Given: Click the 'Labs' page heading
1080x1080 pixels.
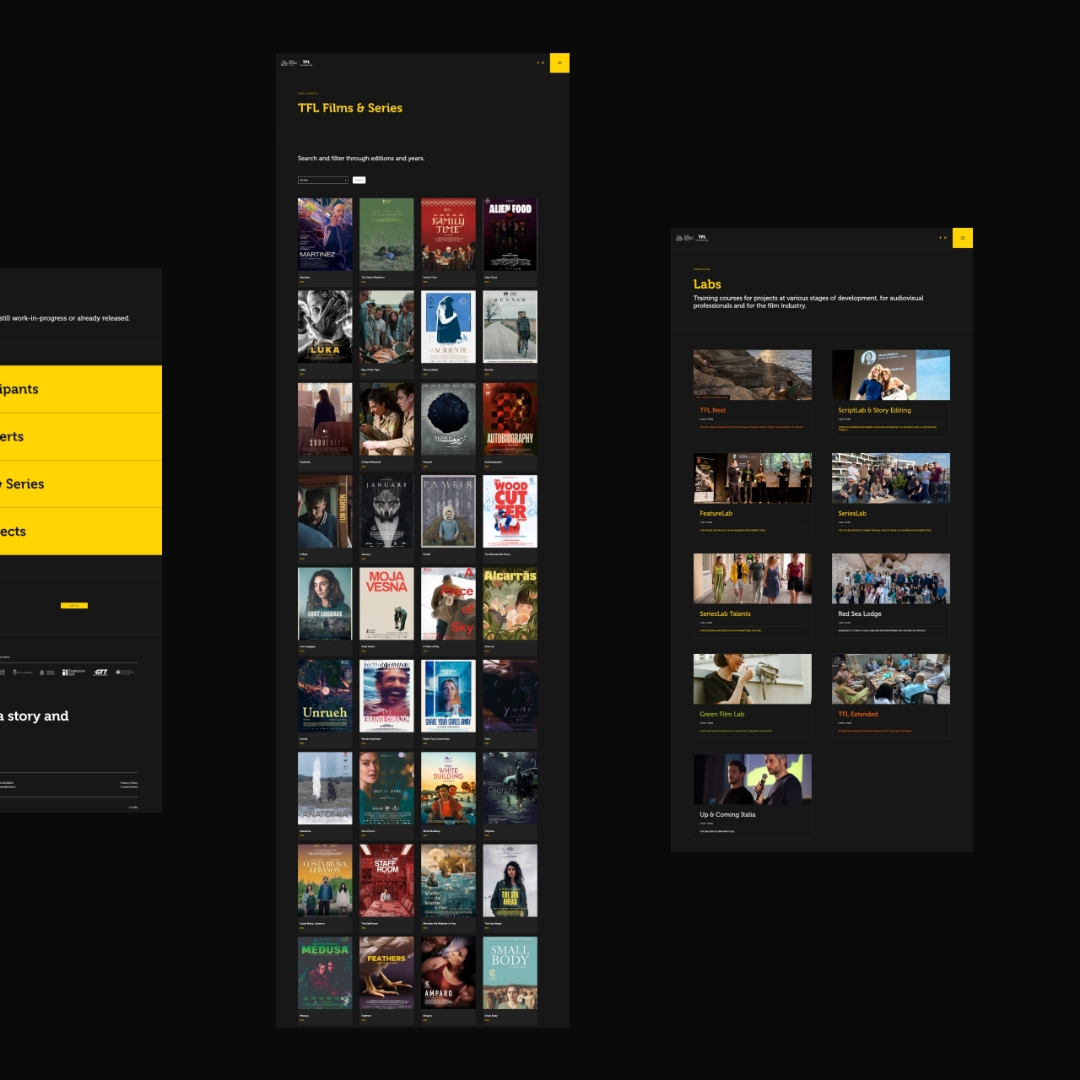Looking at the screenshot, I should (x=707, y=284).
